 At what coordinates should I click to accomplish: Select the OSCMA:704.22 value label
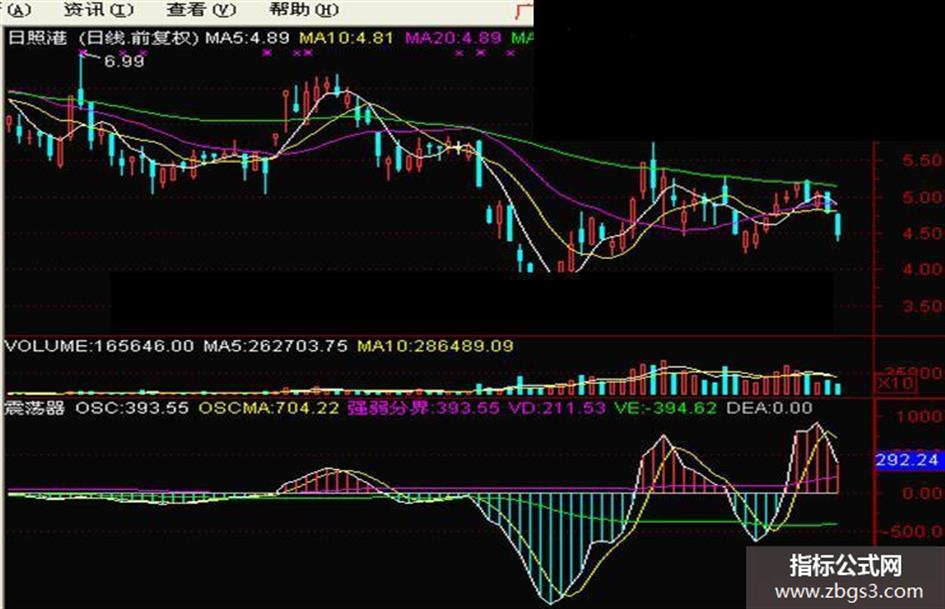coord(269,408)
